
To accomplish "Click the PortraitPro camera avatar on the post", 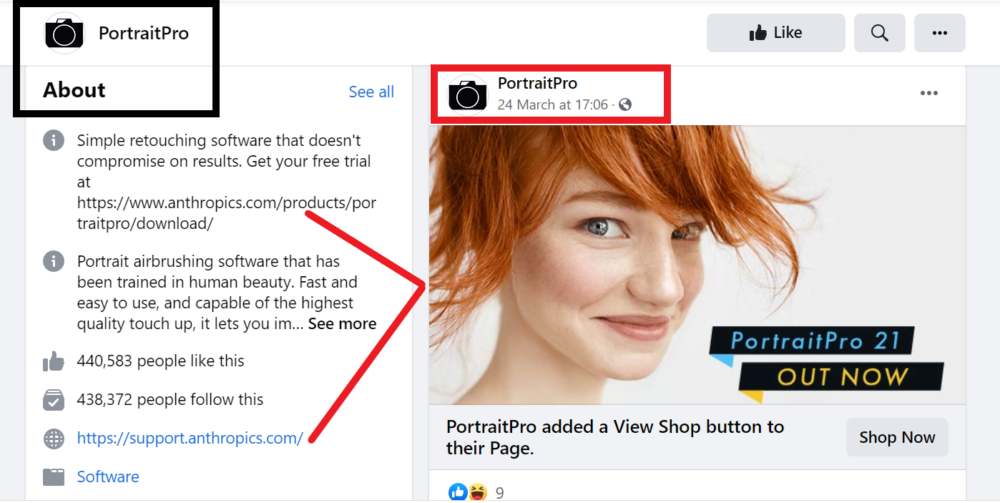I will tap(467, 94).
